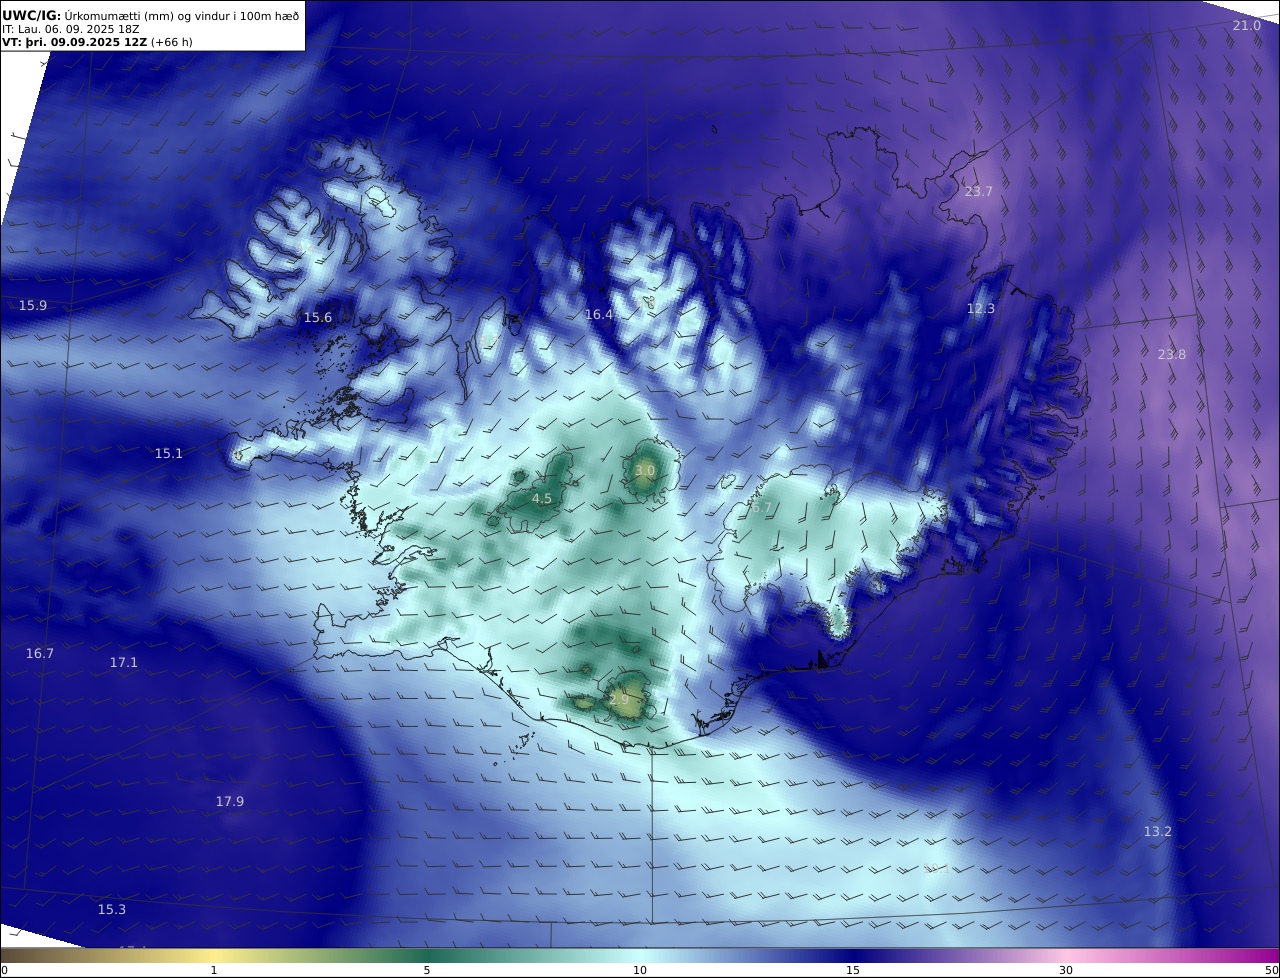Screen dimensions: 1280x978
Task: Select the 2.9 value in south Iceland
Action: (x=619, y=699)
